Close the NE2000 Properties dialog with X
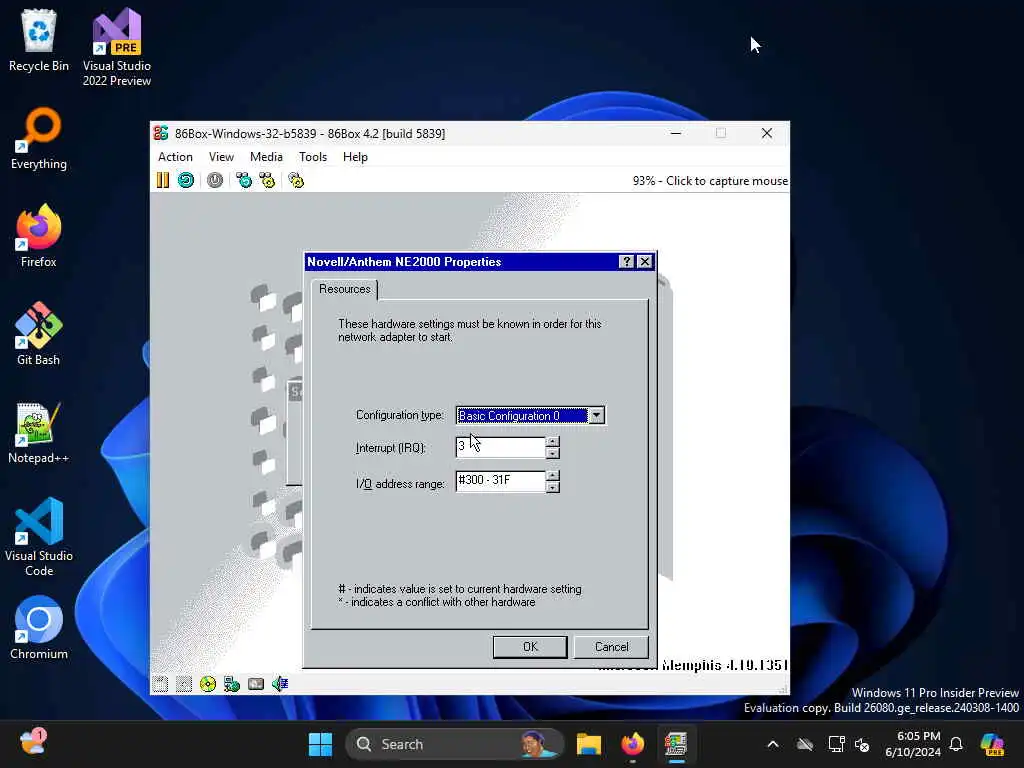This screenshot has width=1024, height=768. (645, 262)
